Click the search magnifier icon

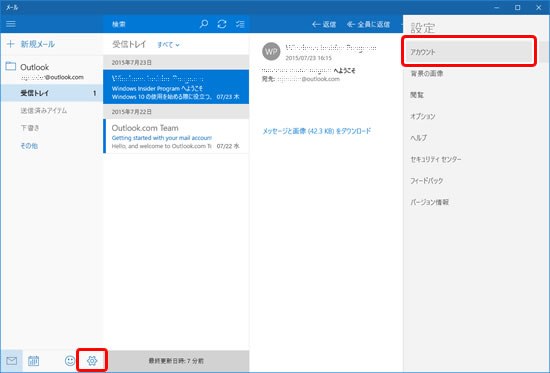point(204,24)
